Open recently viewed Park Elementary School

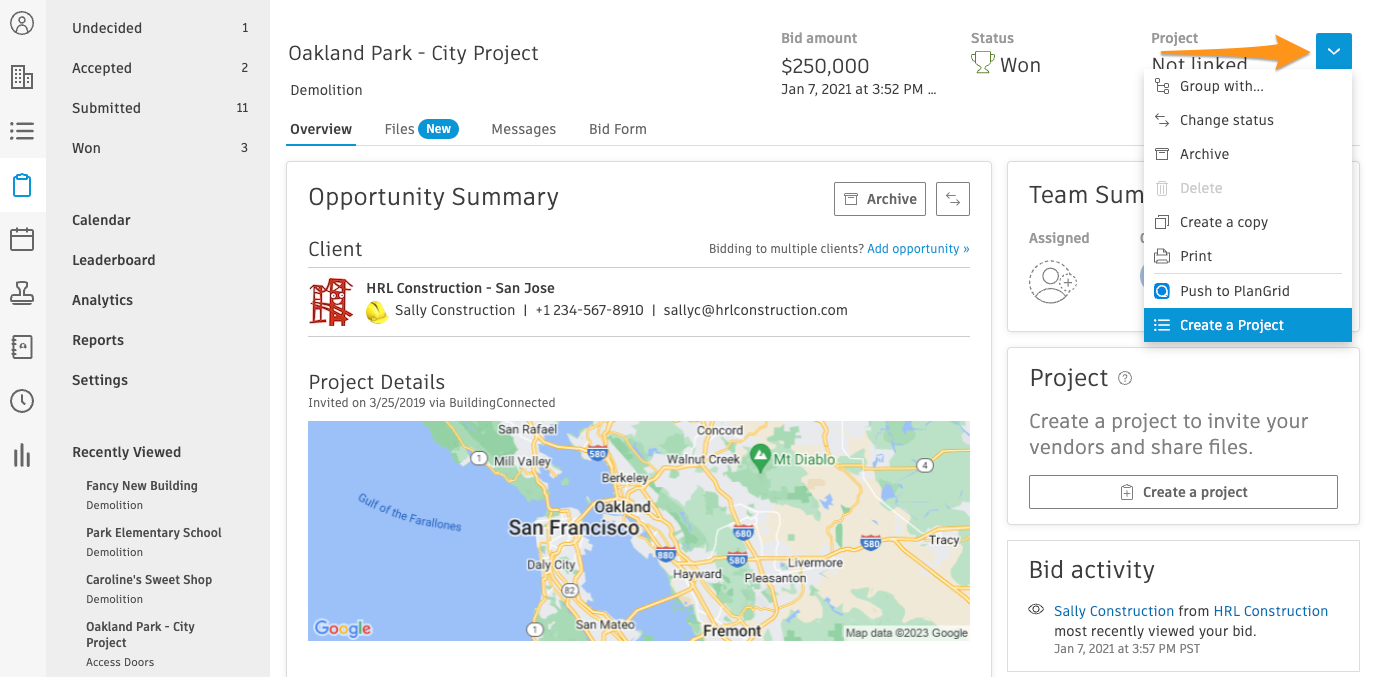(x=154, y=533)
